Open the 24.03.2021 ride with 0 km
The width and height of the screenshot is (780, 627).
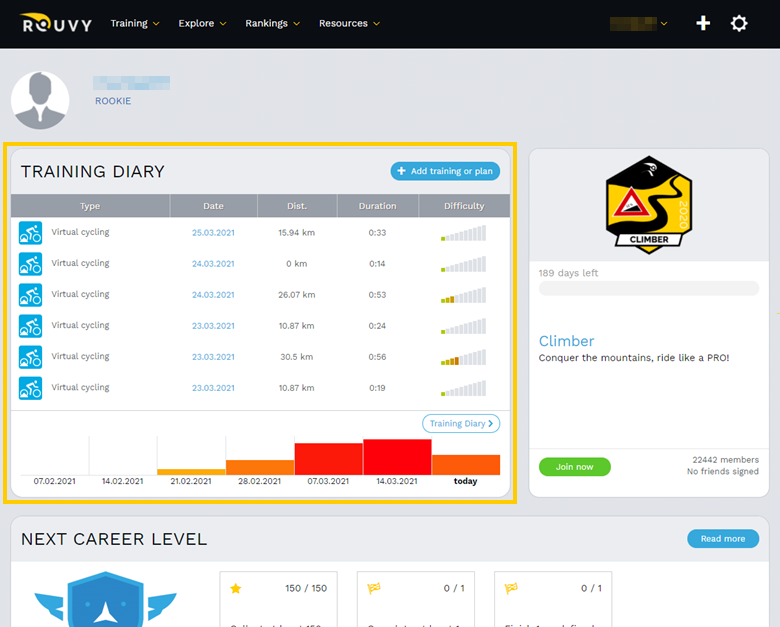(213, 264)
